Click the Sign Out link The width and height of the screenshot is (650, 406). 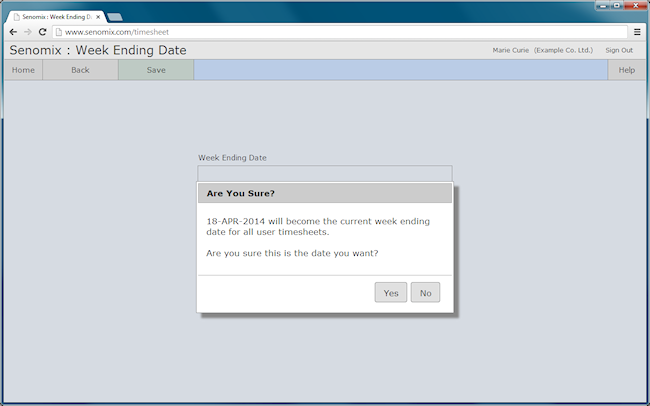pyautogui.click(x=619, y=50)
